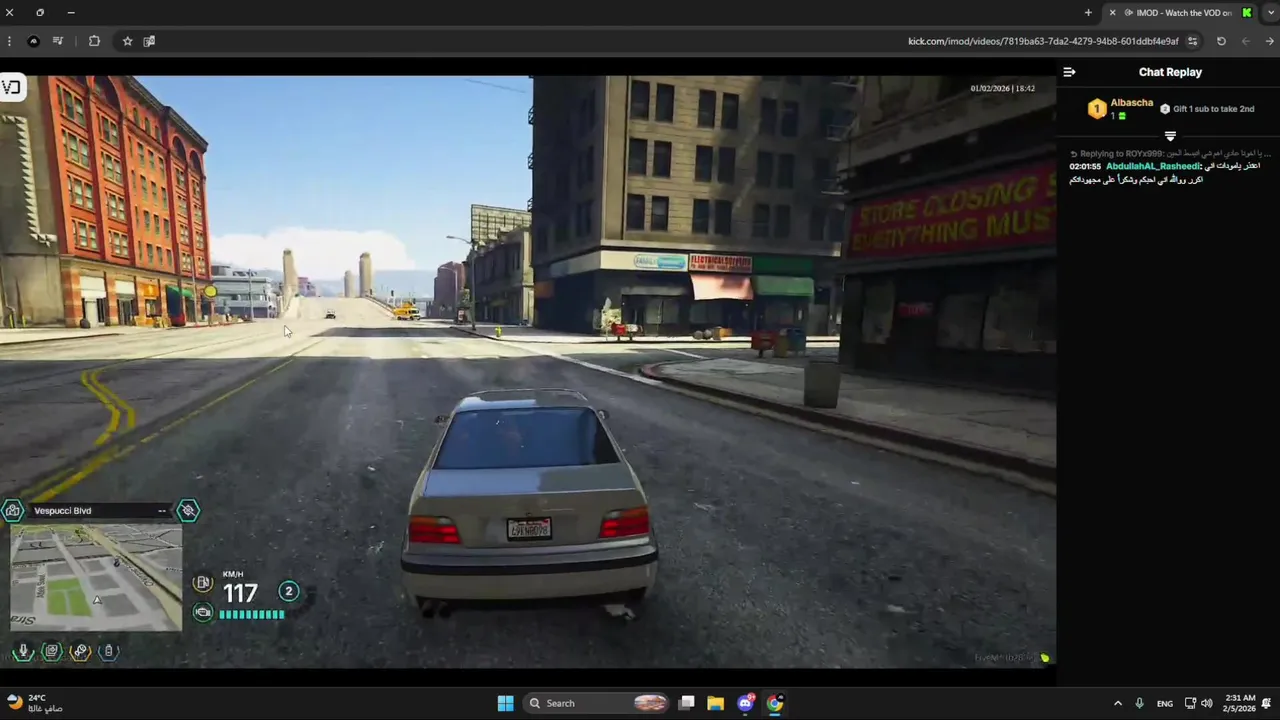The width and height of the screenshot is (1280, 720).
Task: Open the 2:31 AM clock calendar
Action: (1240, 703)
